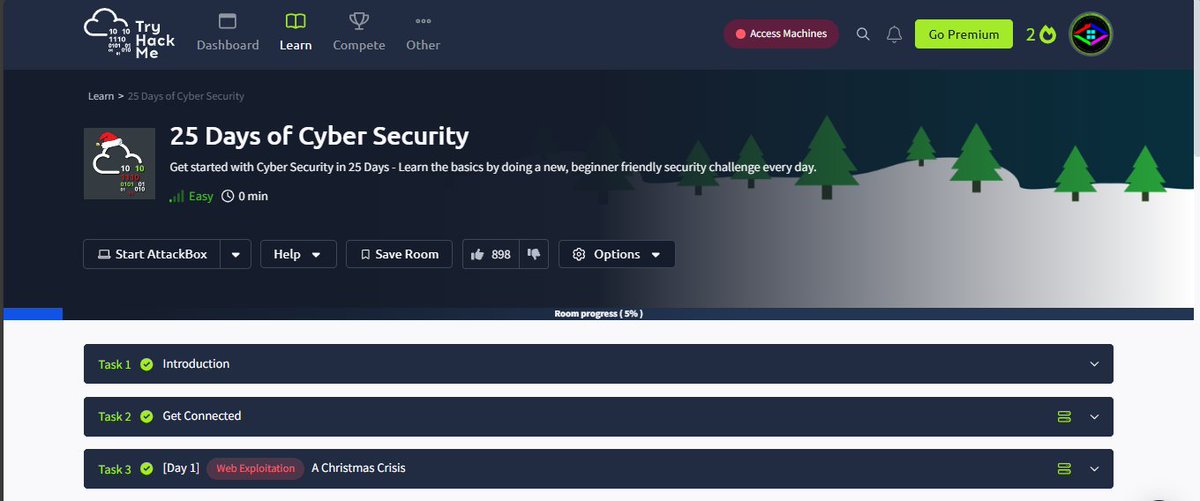1200x501 pixels.
Task: Click the Dashboard icon in navbar
Action: coord(228,20)
